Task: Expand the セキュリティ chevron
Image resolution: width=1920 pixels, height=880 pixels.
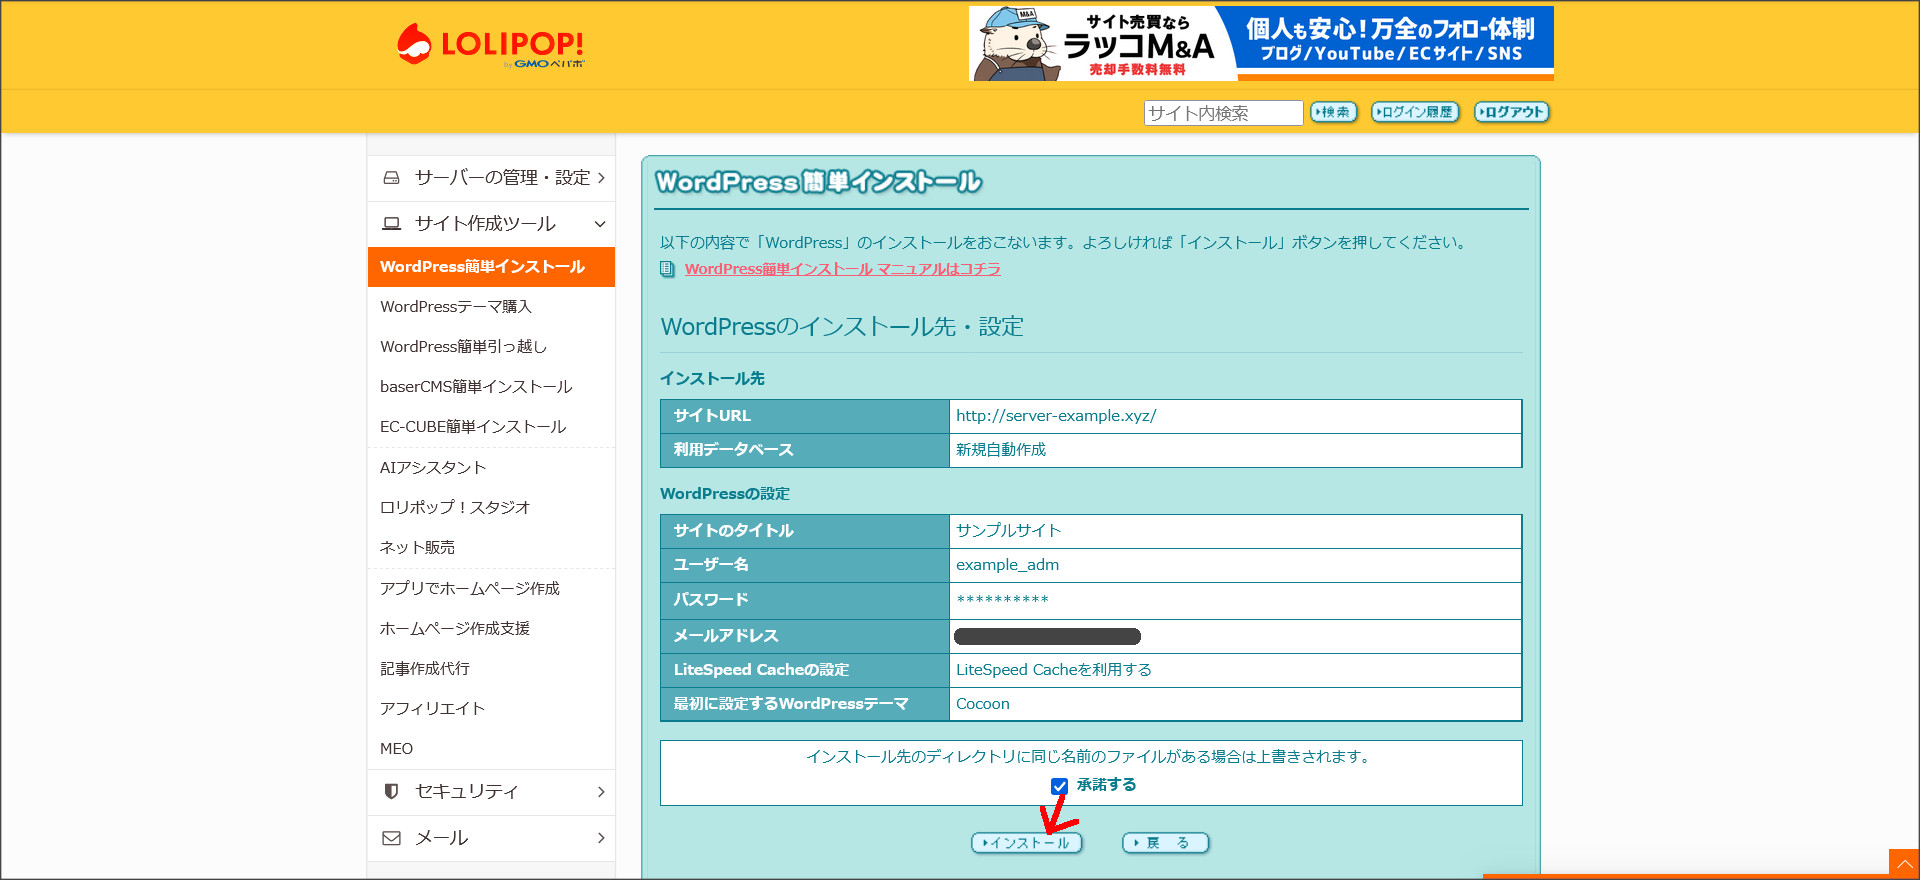Action: (601, 792)
